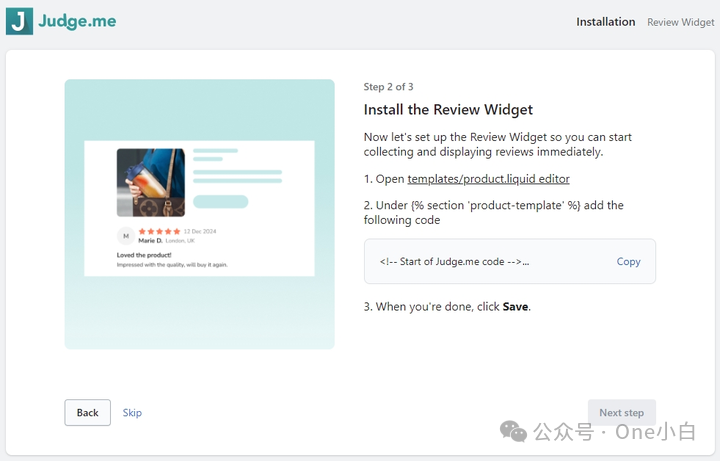Click the teal placeholder button in the preview
The height and width of the screenshot is (461, 720).
click(x=220, y=202)
